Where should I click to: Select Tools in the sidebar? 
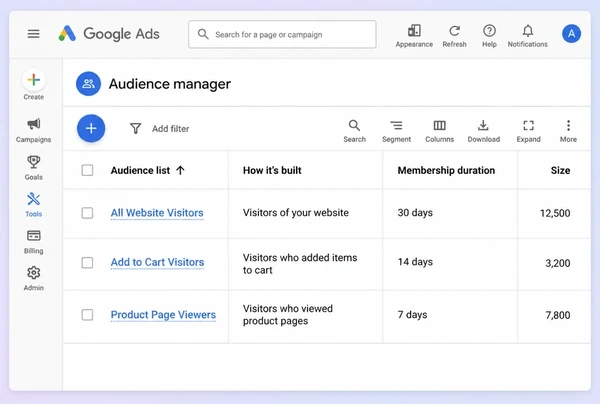click(x=34, y=205)
